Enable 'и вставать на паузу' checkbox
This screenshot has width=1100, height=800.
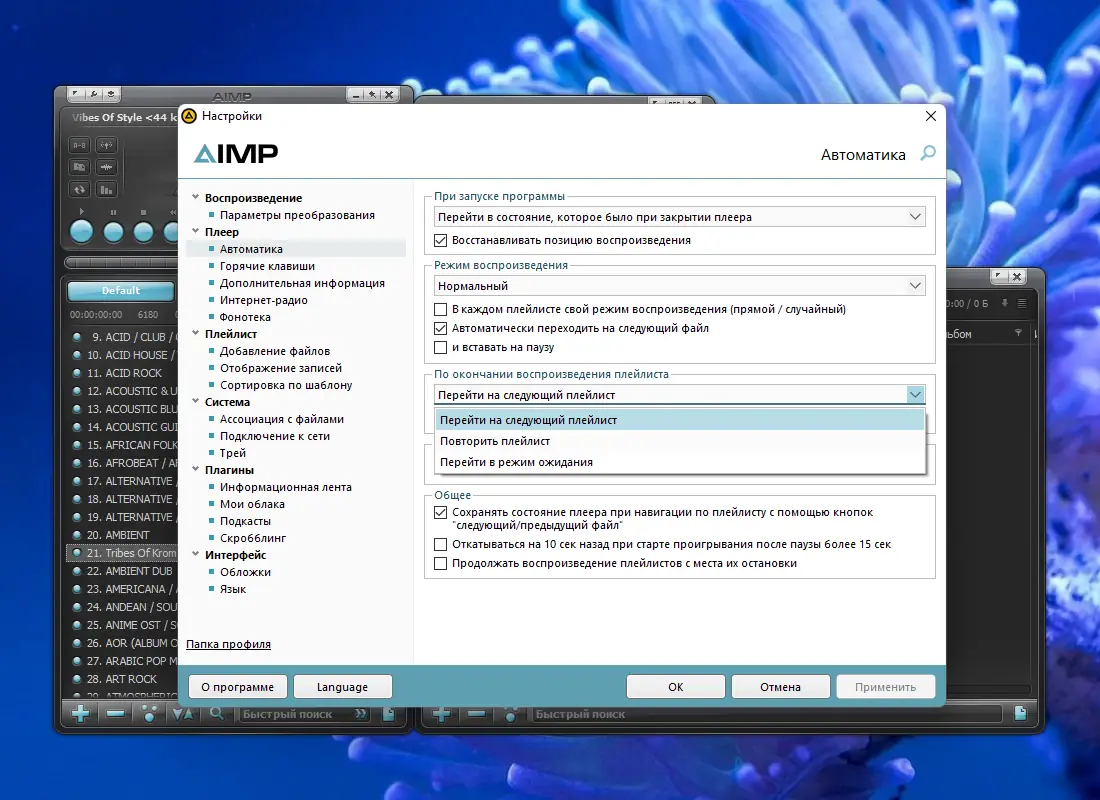click(441, 347)
